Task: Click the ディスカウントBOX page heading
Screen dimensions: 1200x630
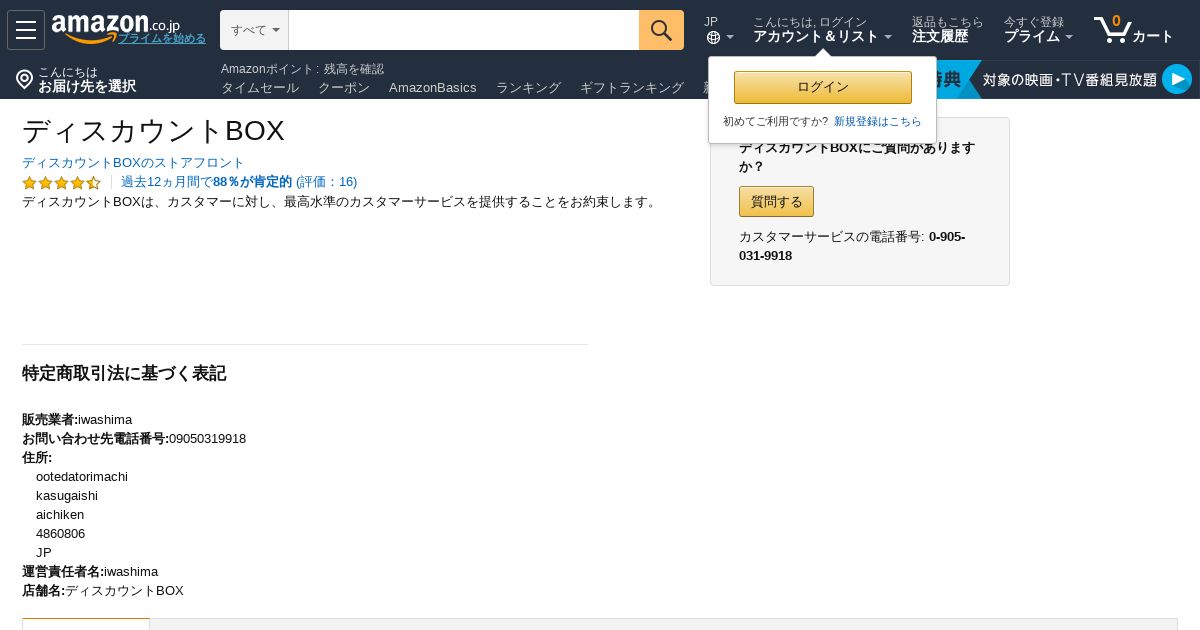Action: point(153,131)
